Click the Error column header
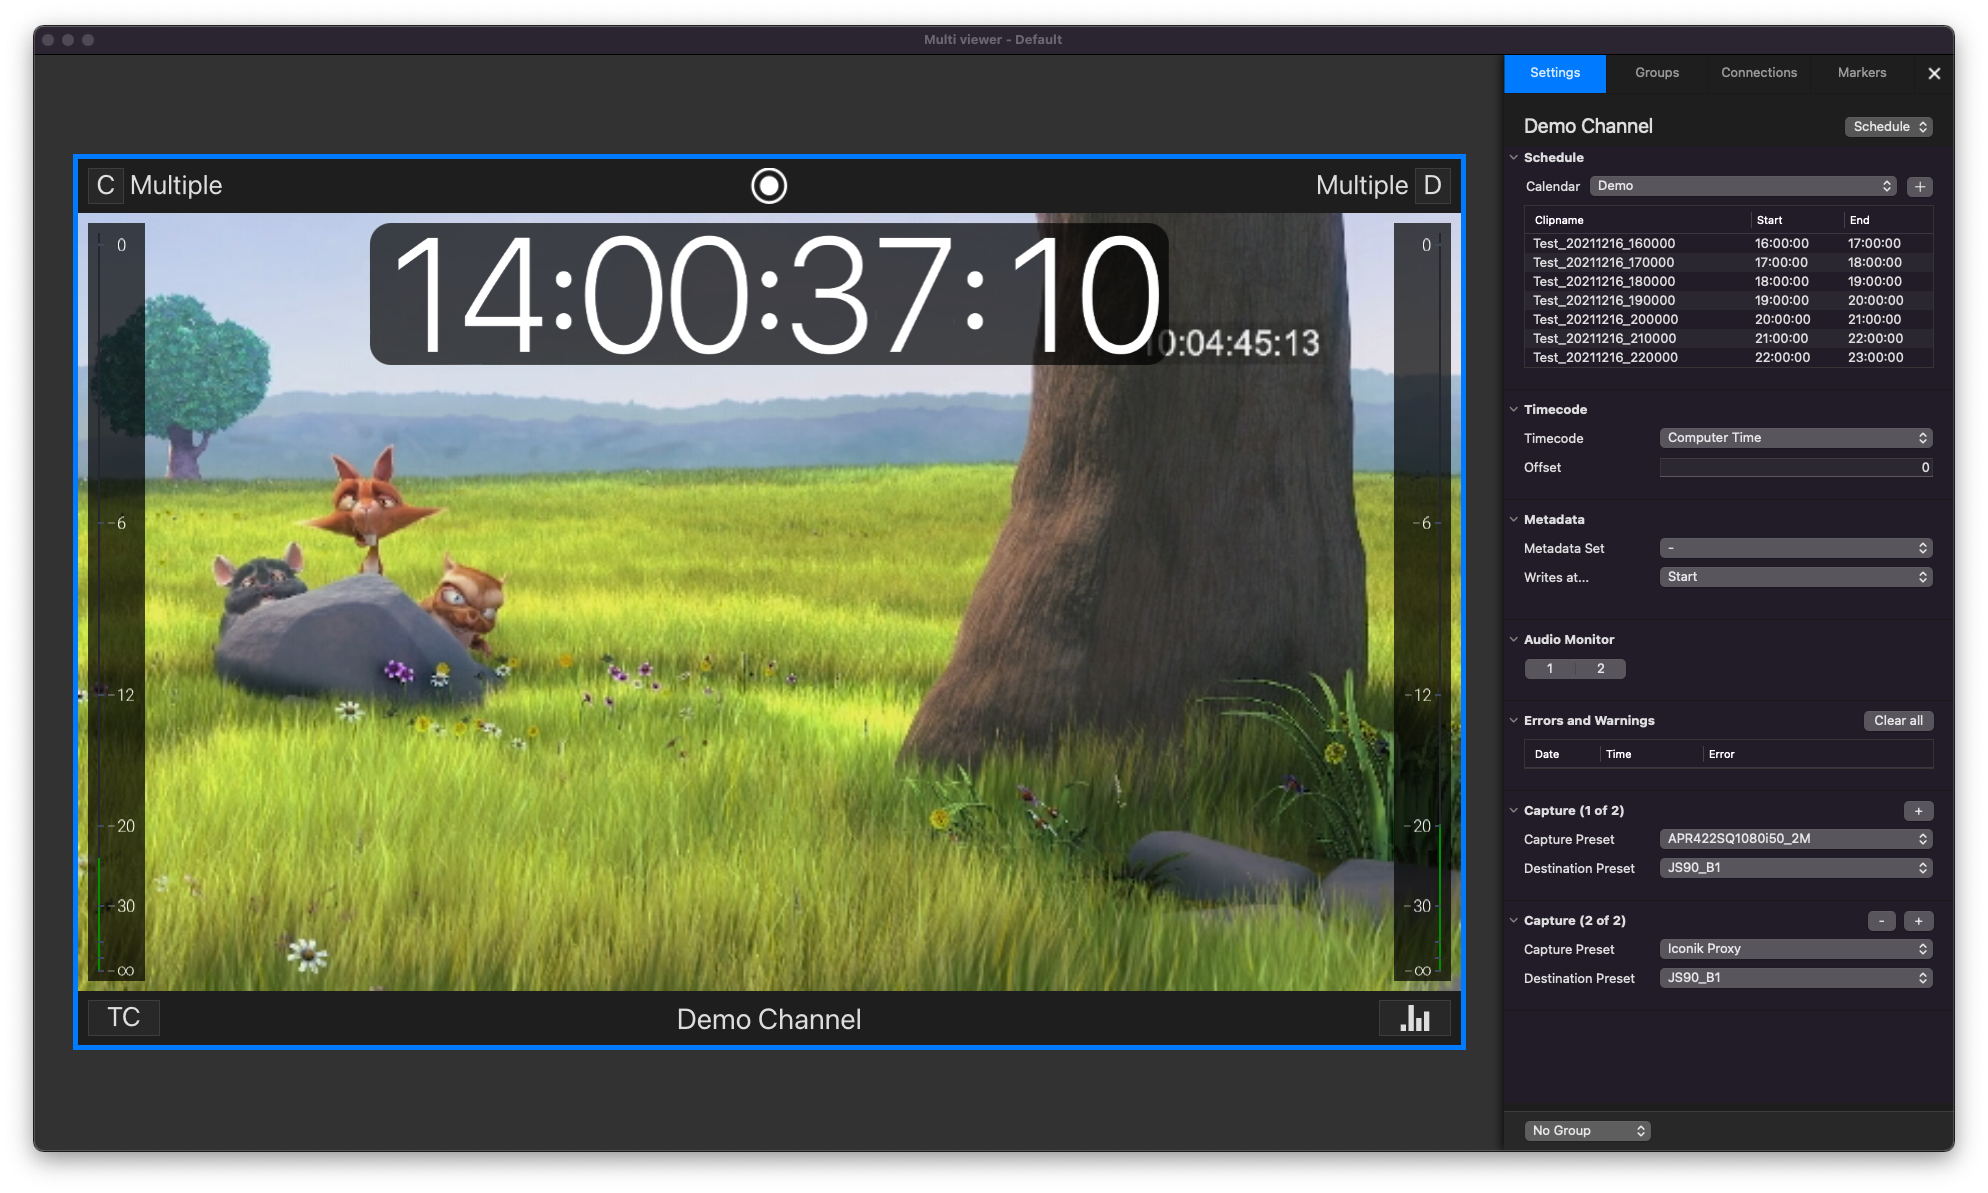 pos(1817,754)
